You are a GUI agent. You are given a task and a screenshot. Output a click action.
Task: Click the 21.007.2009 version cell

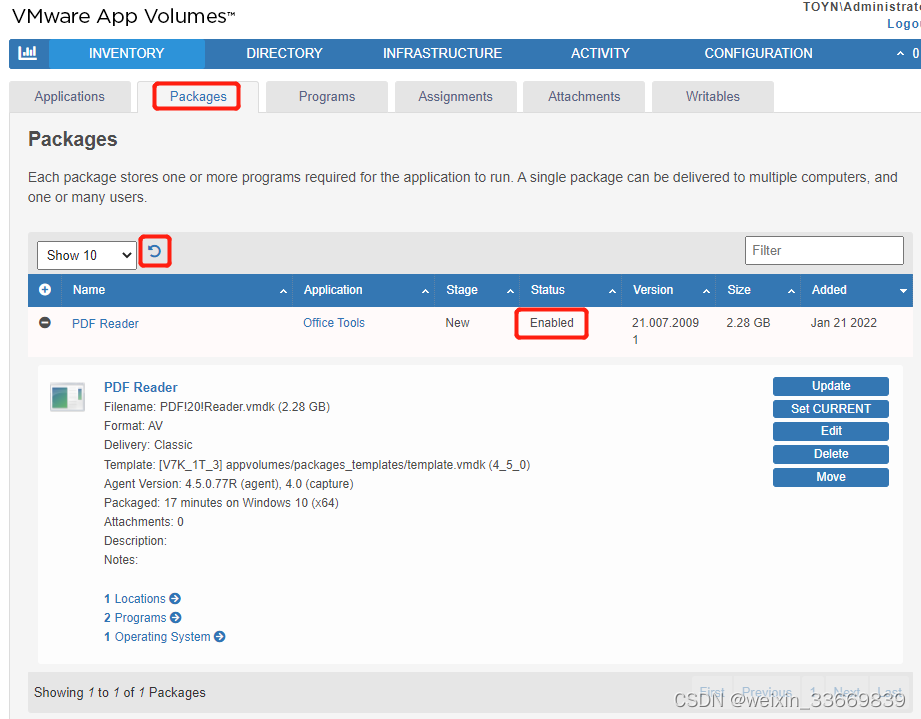[x=665, y=331]
